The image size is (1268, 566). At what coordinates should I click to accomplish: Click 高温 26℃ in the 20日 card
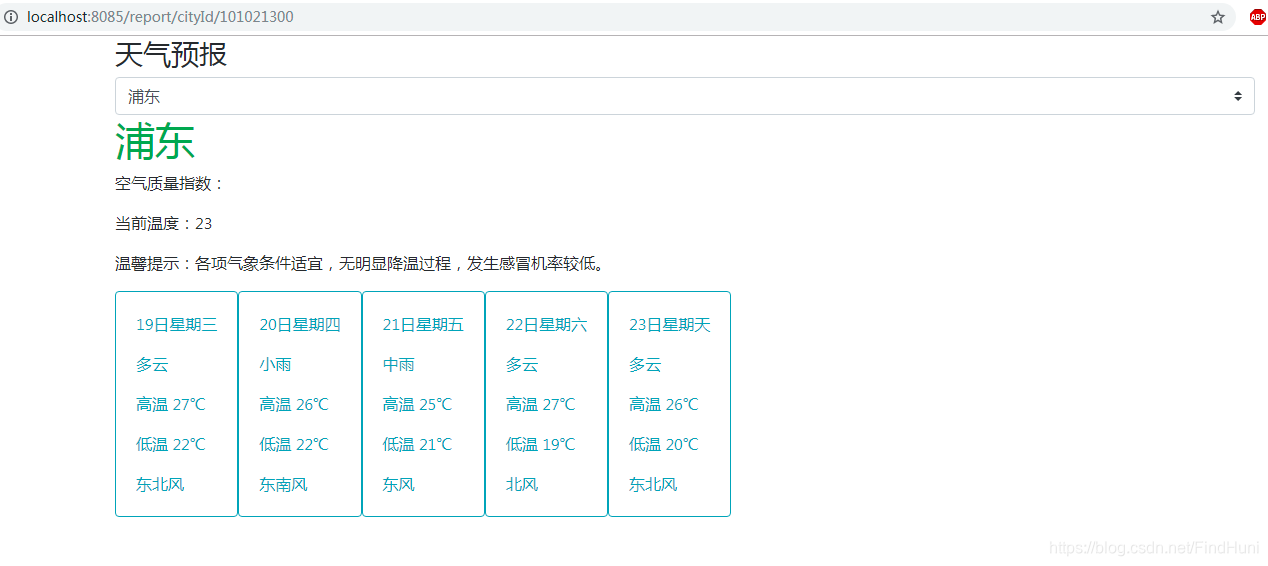[x=294, y=405]
